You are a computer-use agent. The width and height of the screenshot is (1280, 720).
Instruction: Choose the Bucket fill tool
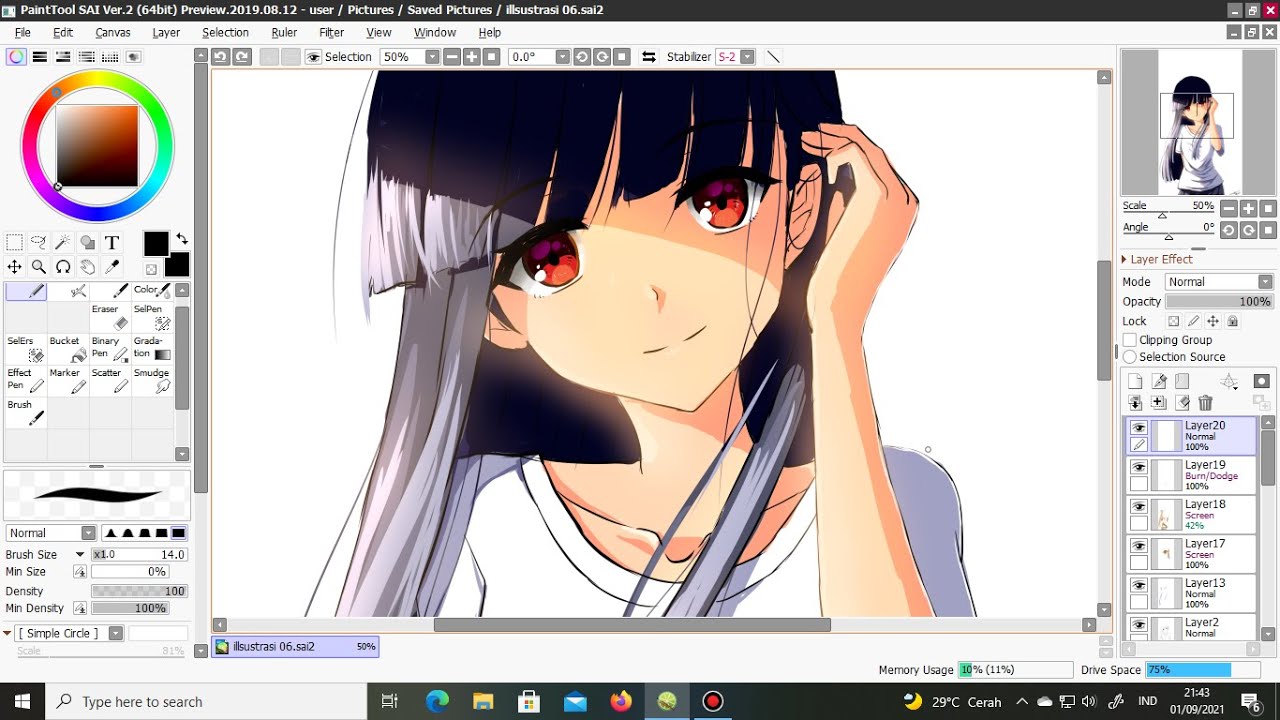pos(68,349)
